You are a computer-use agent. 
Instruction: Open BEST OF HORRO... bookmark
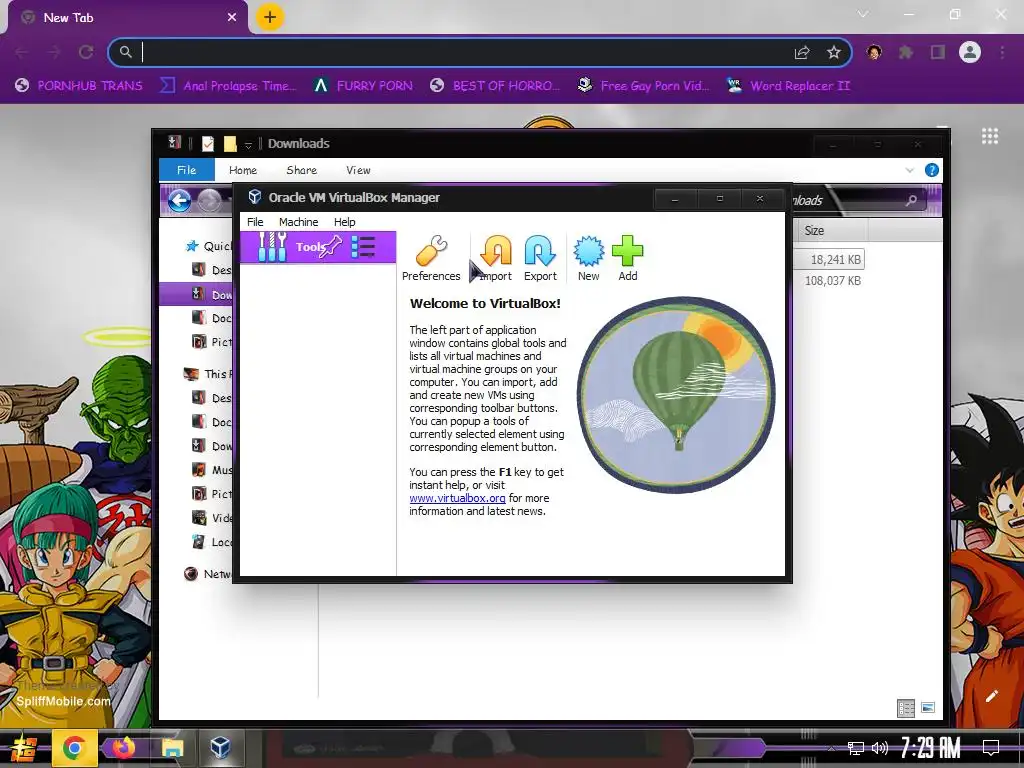(495, 86)
